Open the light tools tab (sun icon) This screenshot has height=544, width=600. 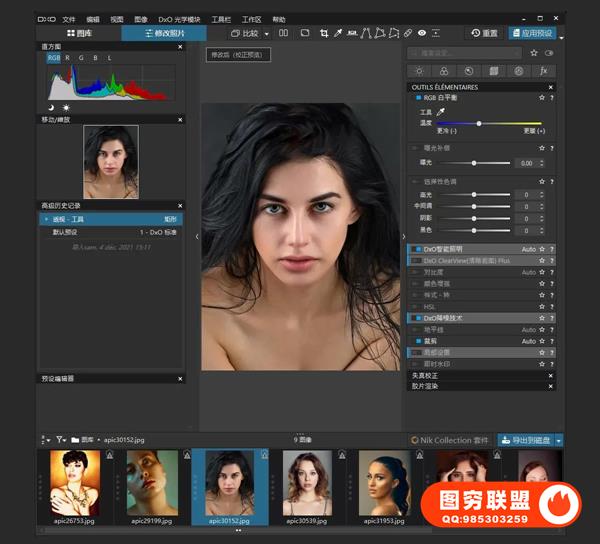pyautogui.click(x=419, y=71)
